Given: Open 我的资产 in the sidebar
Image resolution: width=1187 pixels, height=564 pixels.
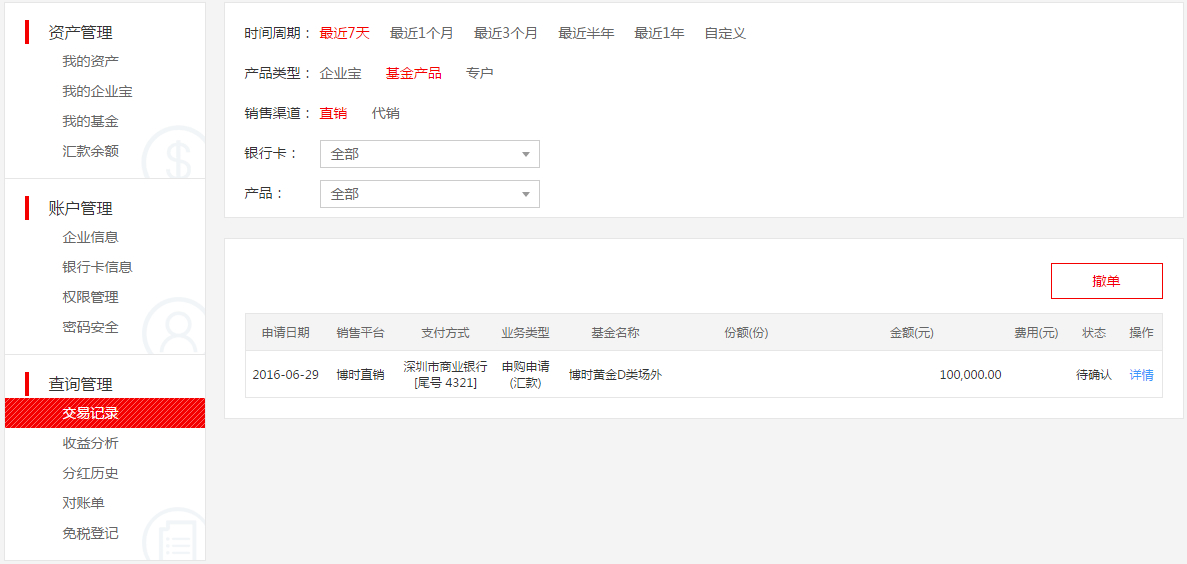Looking at the screenshot, I should (x=90, y=61).
